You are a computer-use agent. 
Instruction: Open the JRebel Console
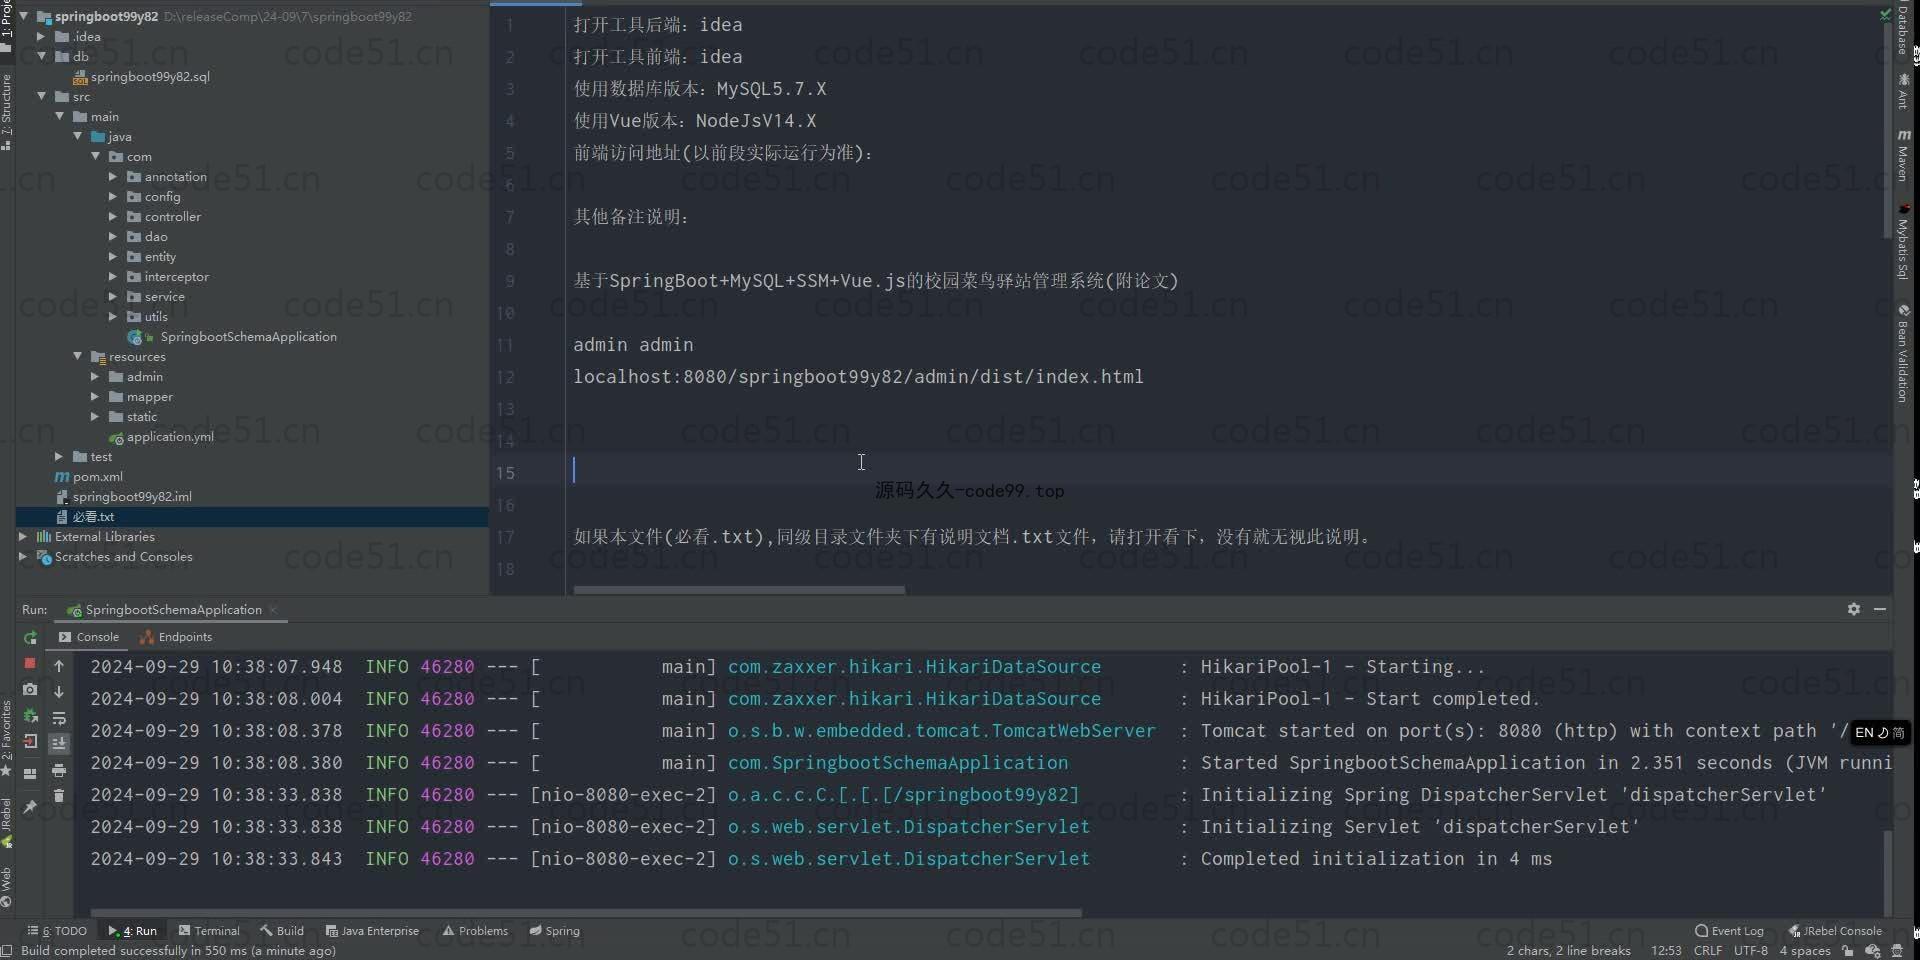1835,931
